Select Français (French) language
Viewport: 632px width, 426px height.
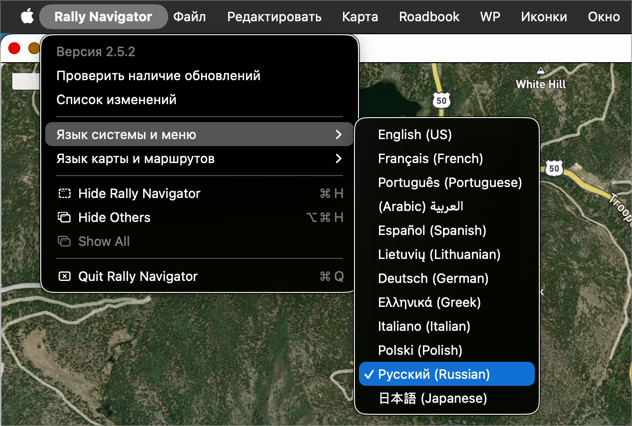pyautogui.click(x=447, y=158)
